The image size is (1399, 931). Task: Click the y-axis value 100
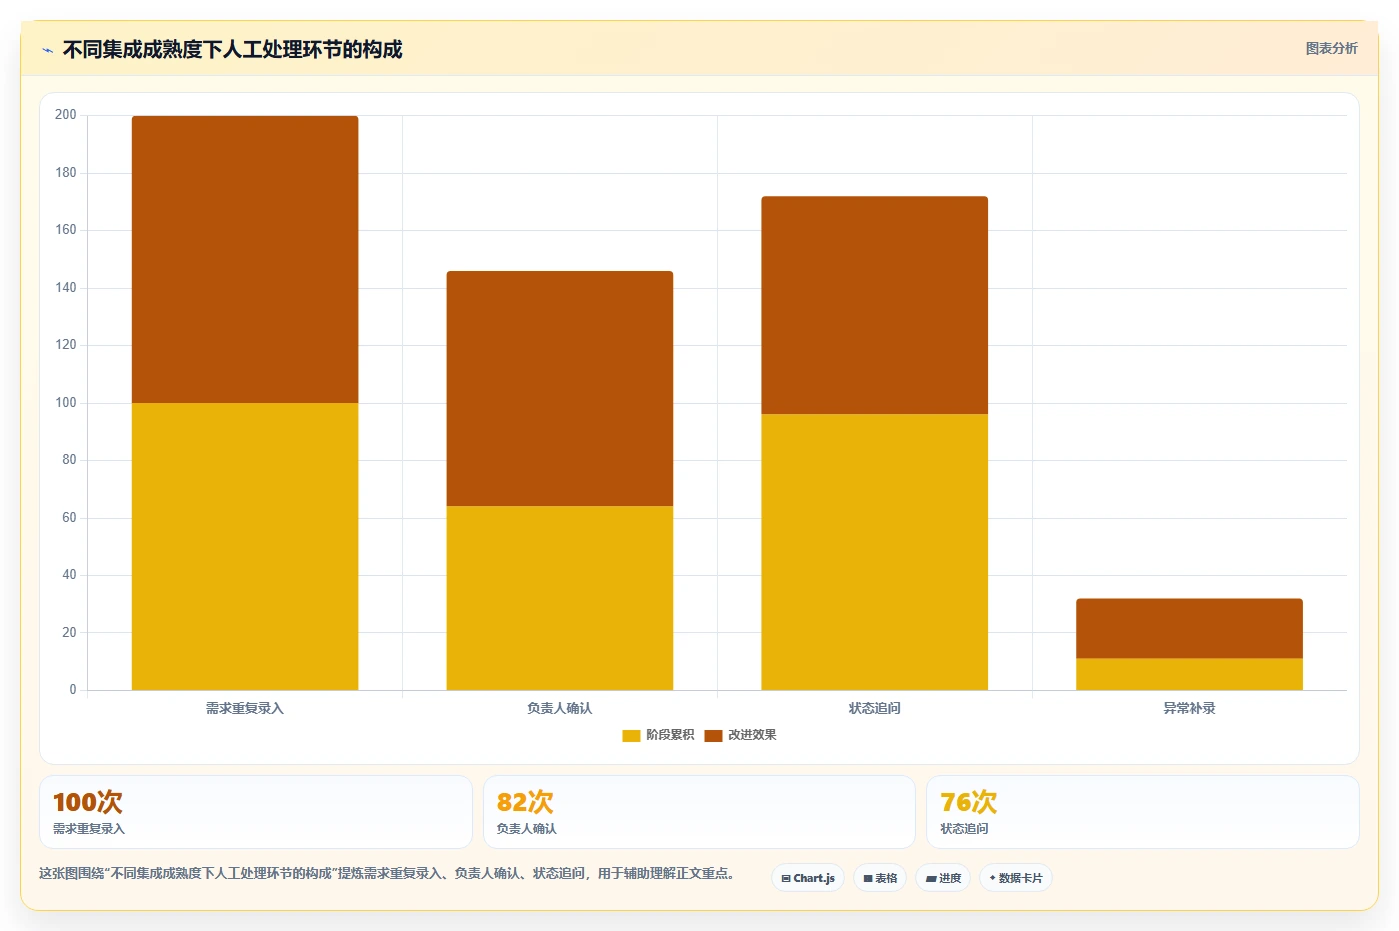pos(66,403)
